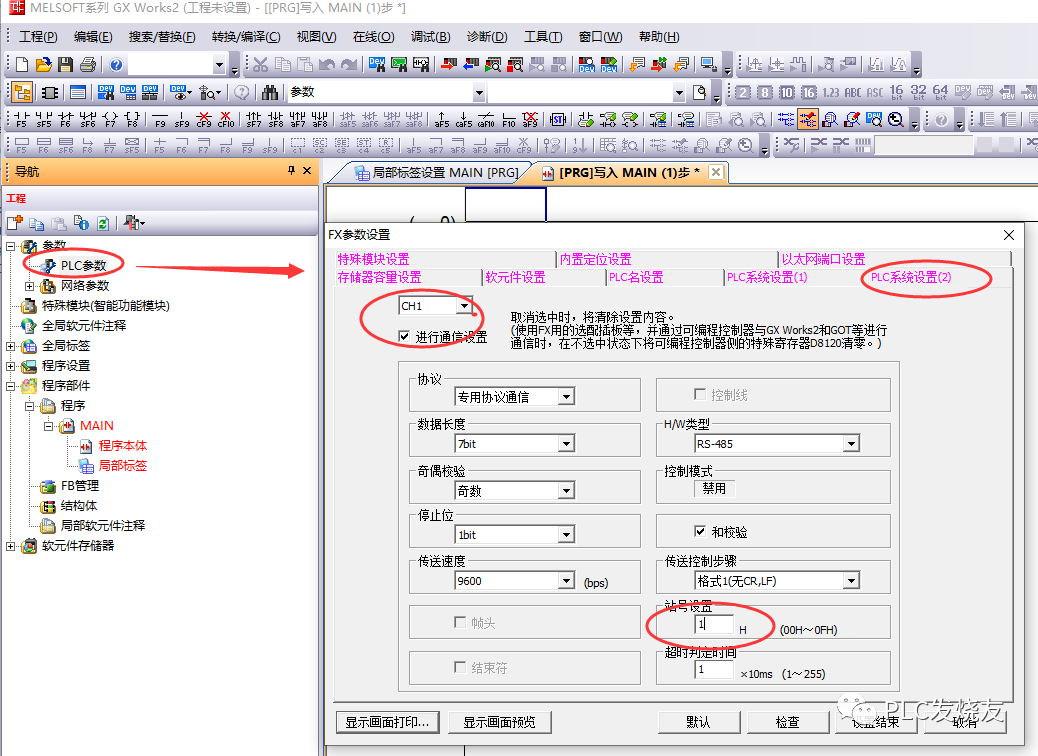Screen dimensions: 1038x756
Task: Click the Save project icon
Action: point(65,65)
